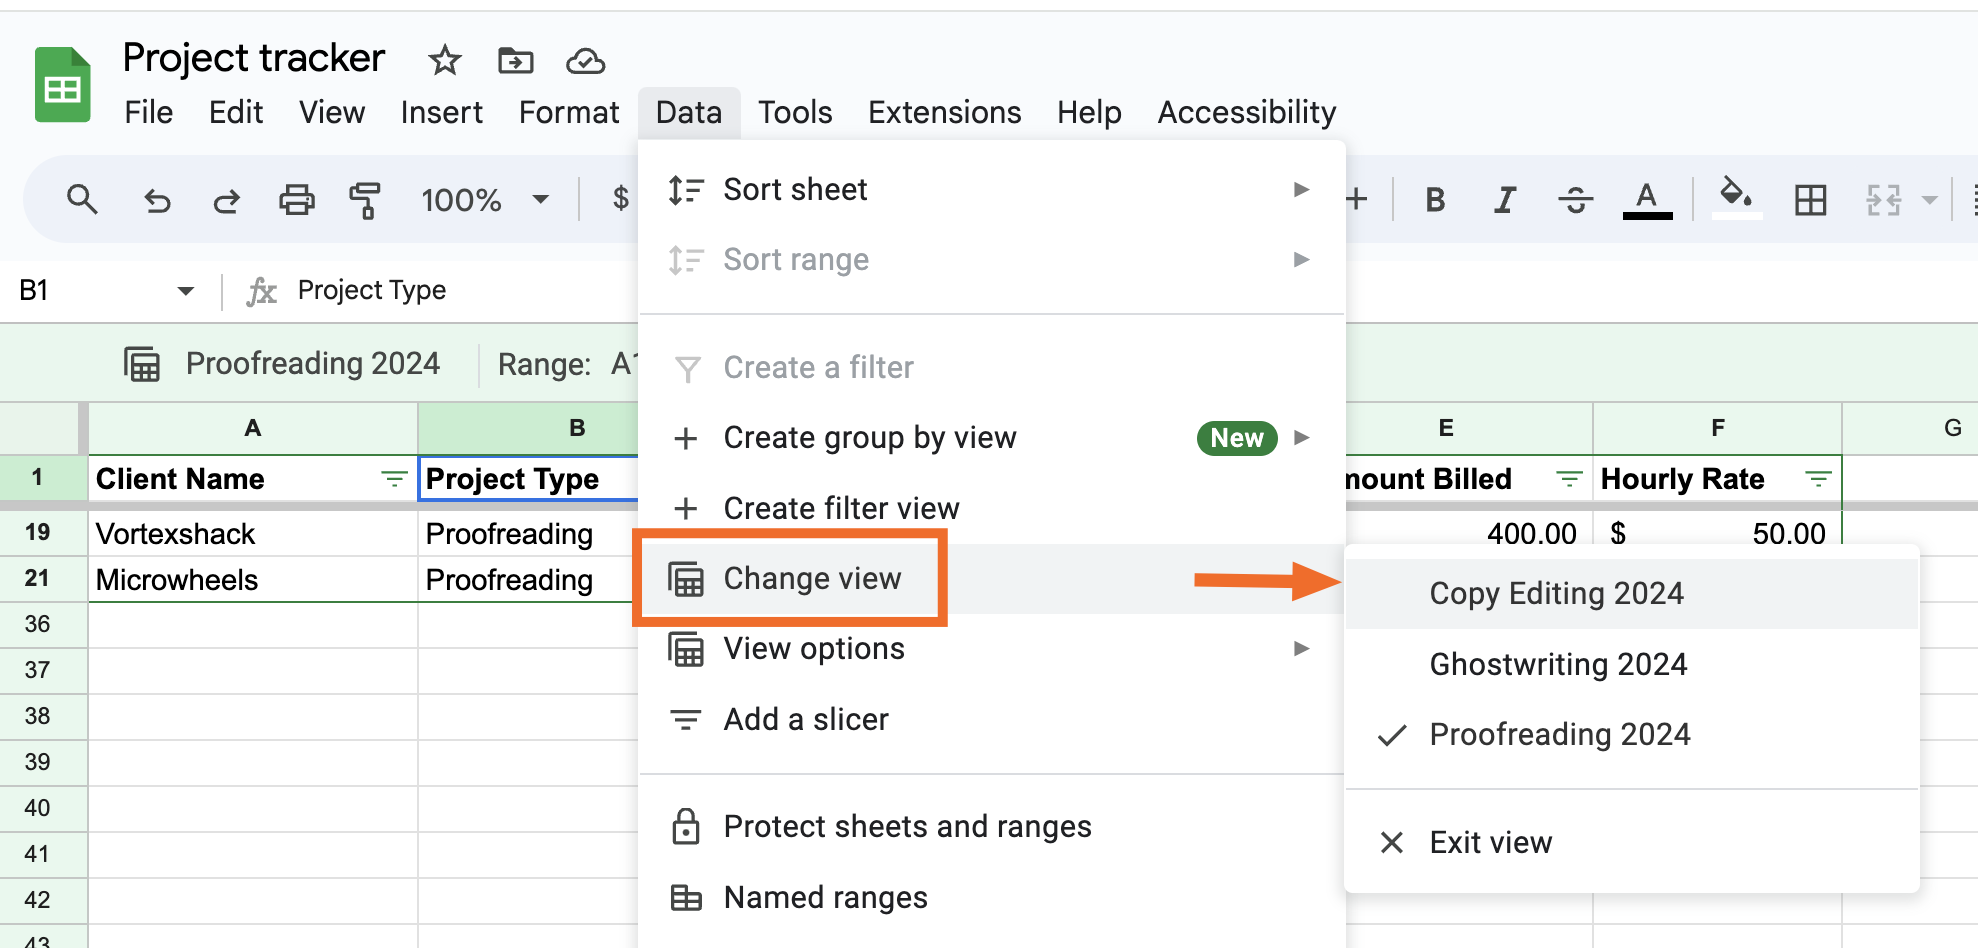The image size is (1978, 948).
Task: Open the Format menu
Action: [569, 112]
